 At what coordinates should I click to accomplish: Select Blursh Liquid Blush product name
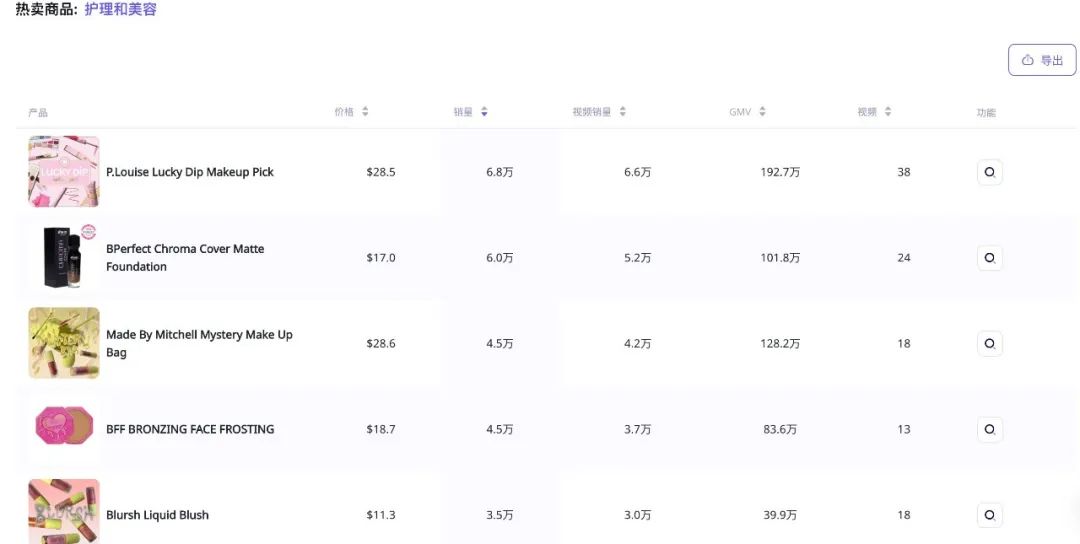[157, 515]
